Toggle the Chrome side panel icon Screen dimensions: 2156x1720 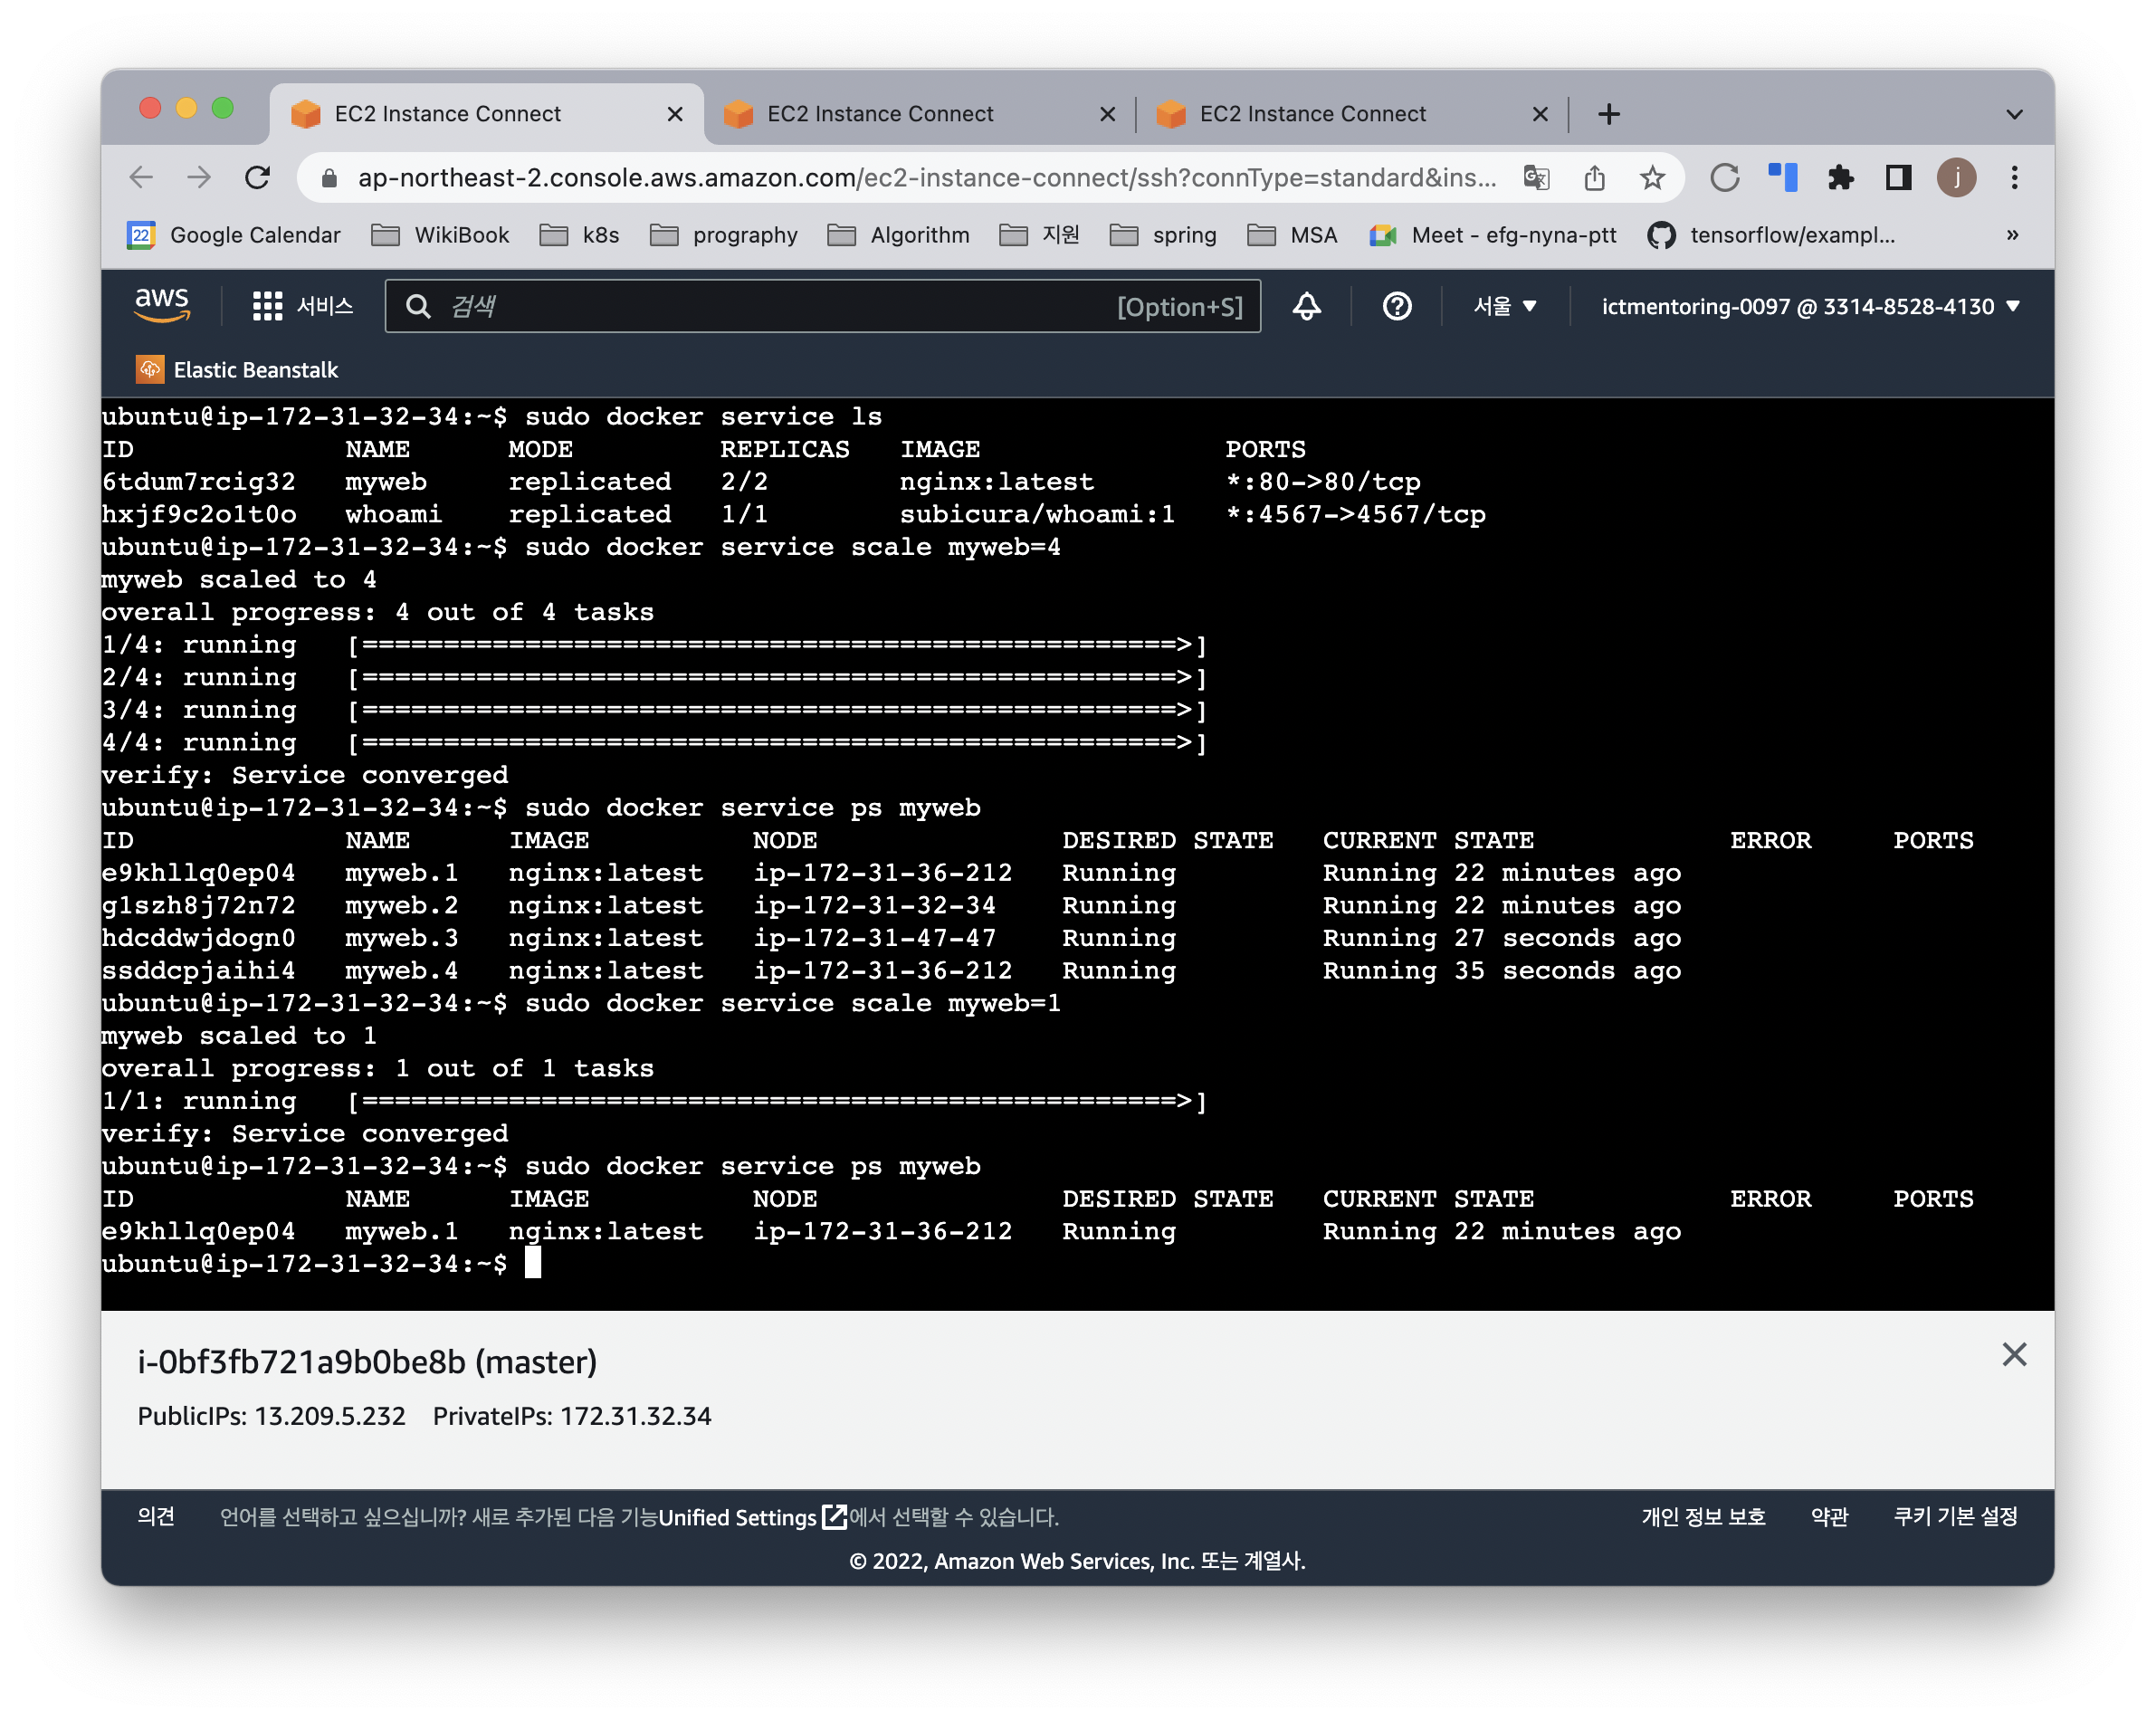coord(1898,178)
